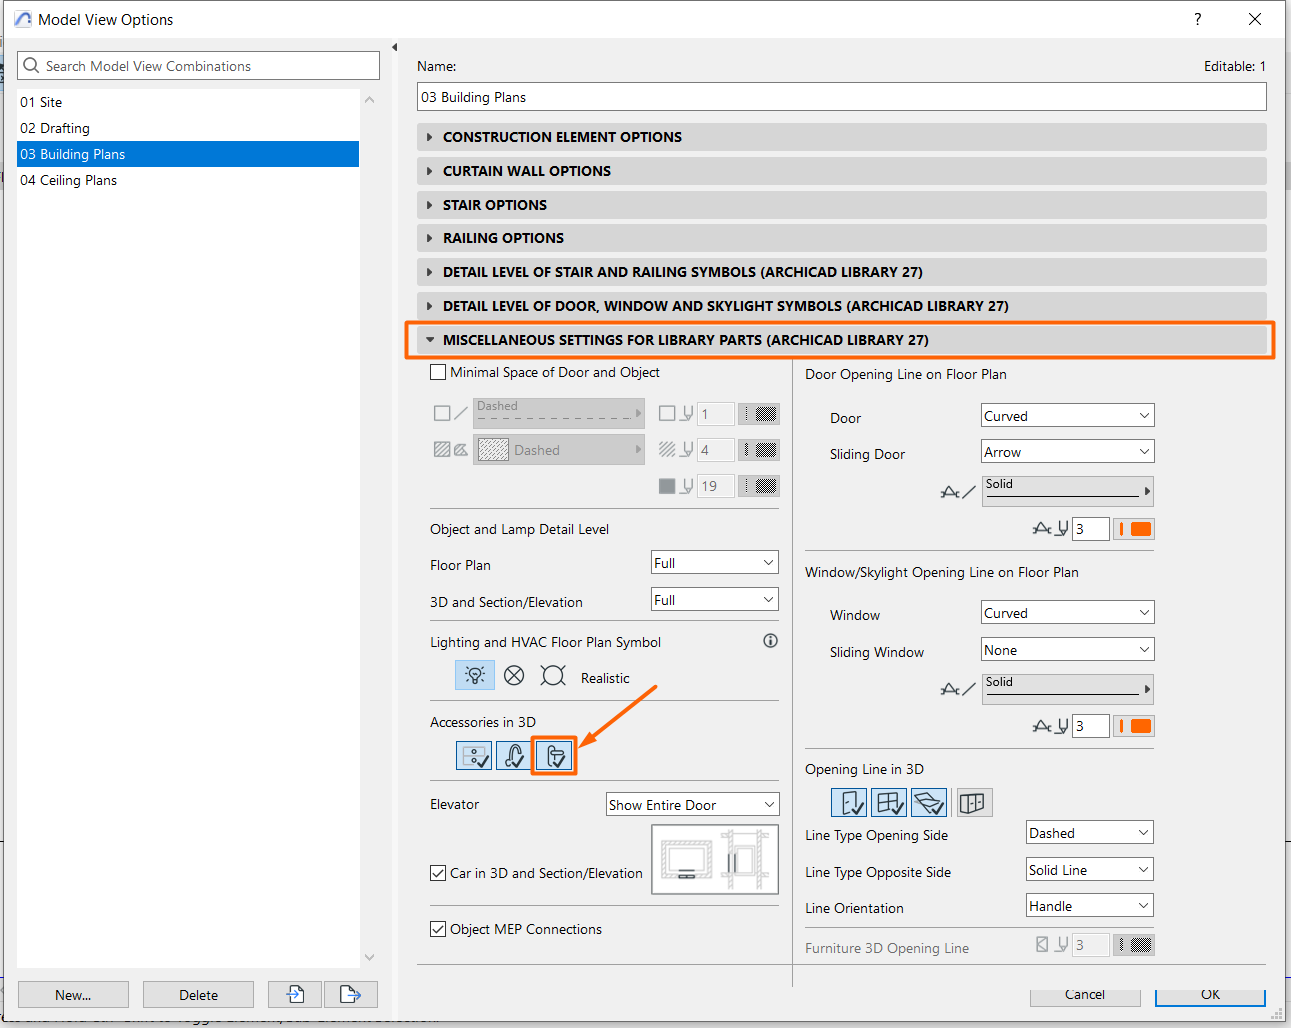Select 02 Drafting combination
The image size is (1291, 1028).
188,128
